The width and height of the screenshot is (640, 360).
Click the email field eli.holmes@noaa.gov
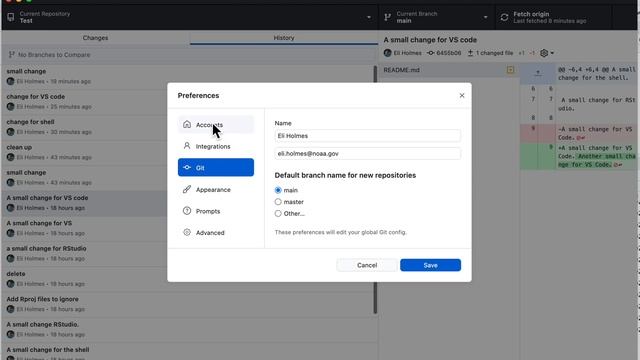point(367,153)
